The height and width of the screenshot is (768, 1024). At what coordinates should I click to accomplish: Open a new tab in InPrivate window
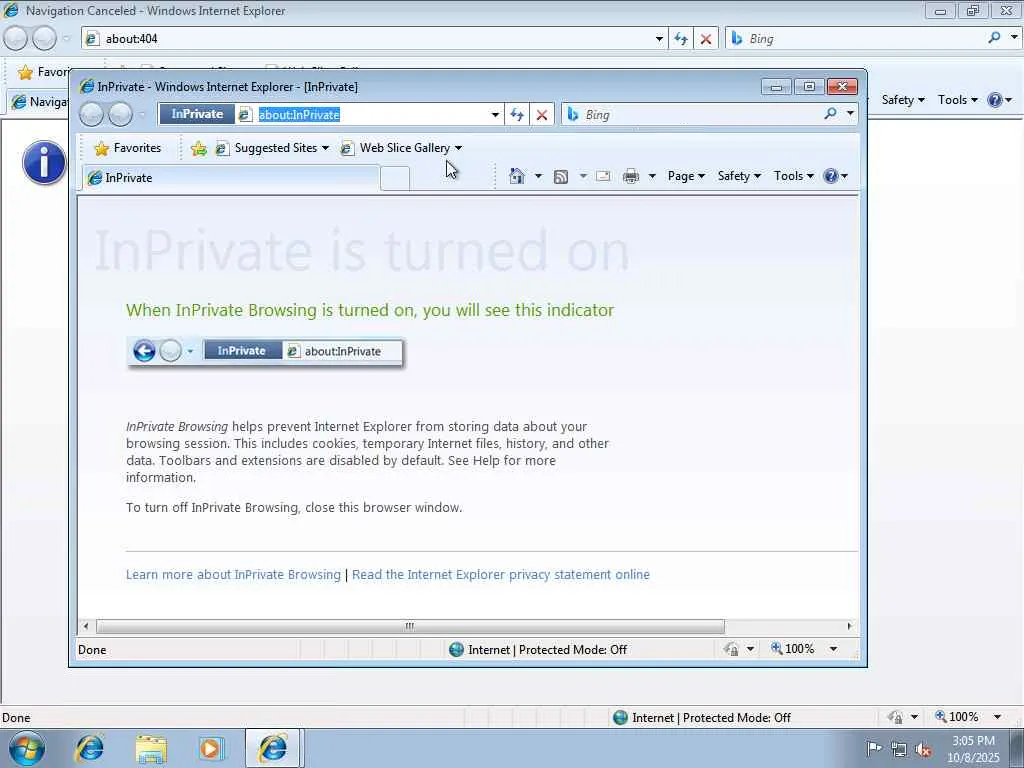(394, 178)
